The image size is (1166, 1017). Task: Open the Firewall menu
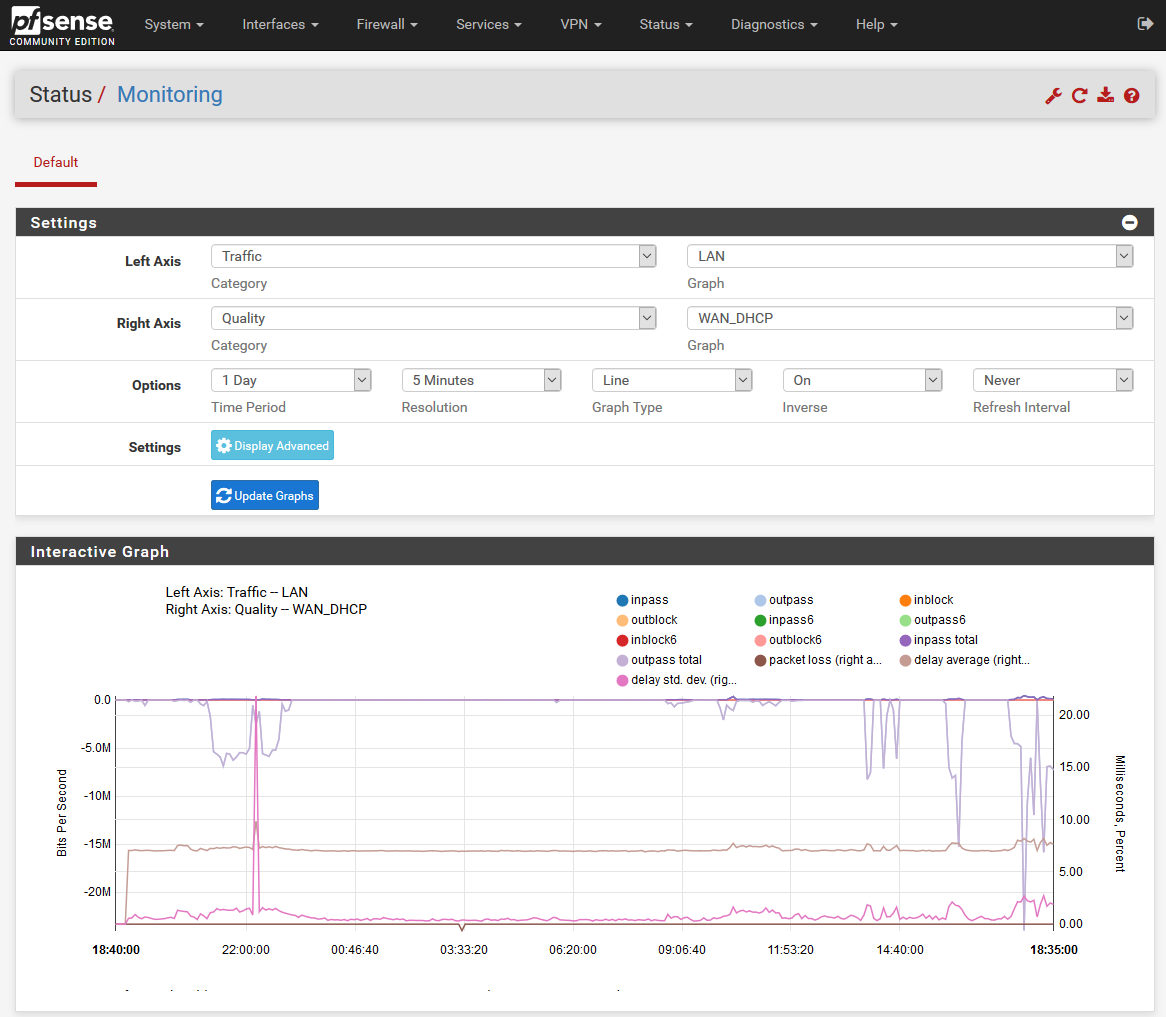click(x=387, y=24)
